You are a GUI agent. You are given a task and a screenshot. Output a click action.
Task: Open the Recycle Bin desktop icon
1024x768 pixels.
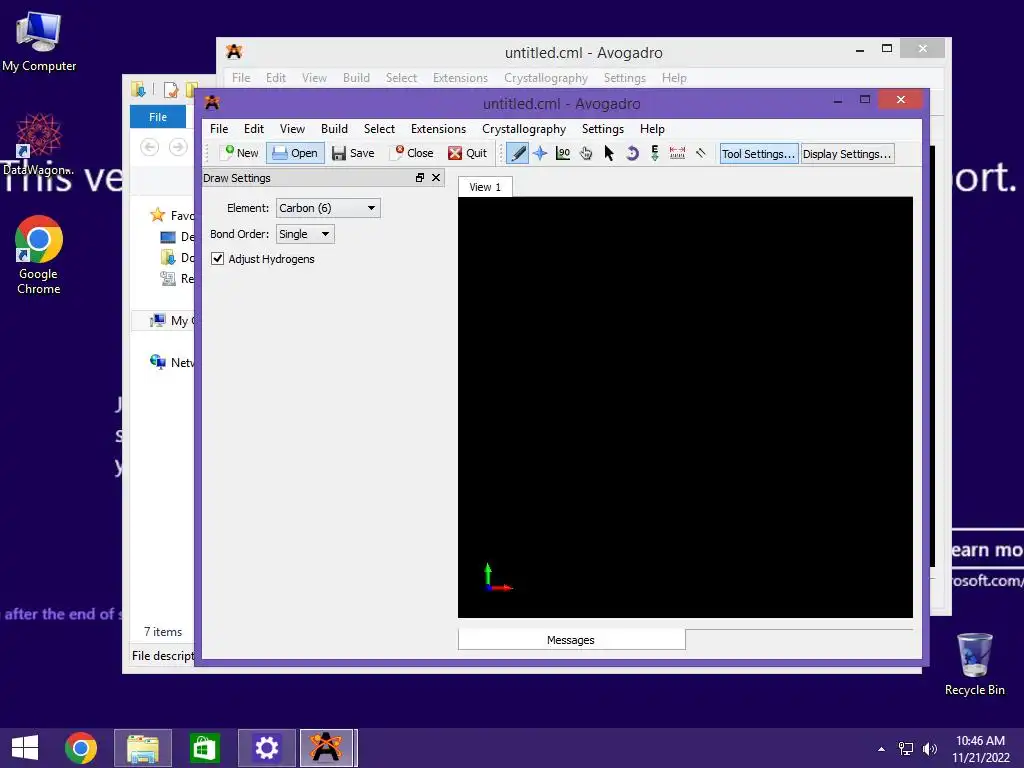click(974, 664)
